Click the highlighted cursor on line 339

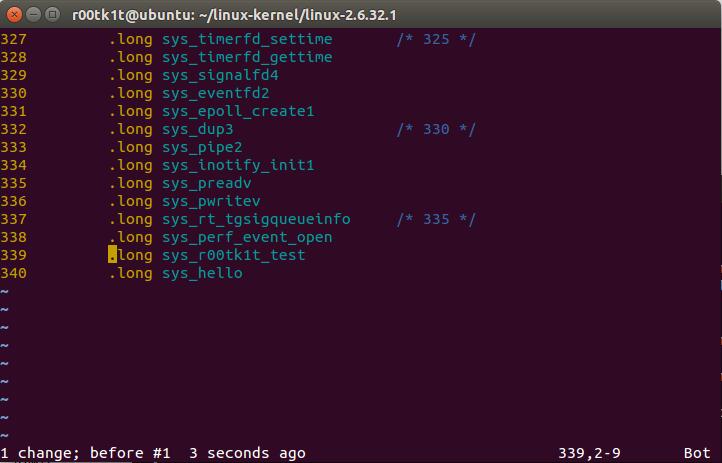[x=112, y=255]
